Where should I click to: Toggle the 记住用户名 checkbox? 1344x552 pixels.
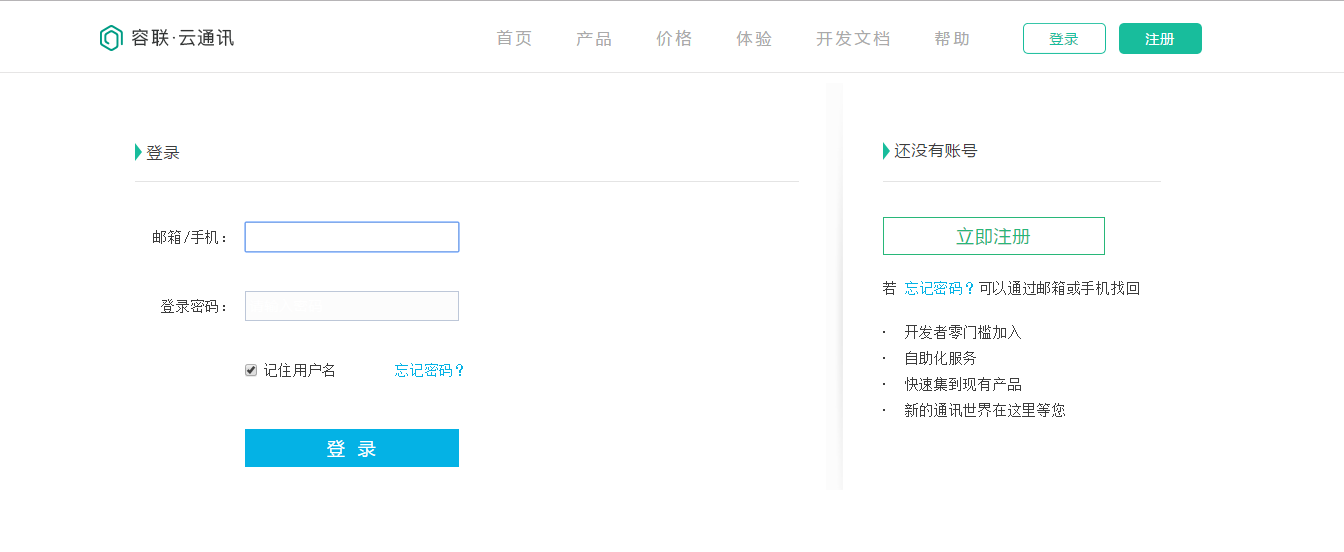251,370
